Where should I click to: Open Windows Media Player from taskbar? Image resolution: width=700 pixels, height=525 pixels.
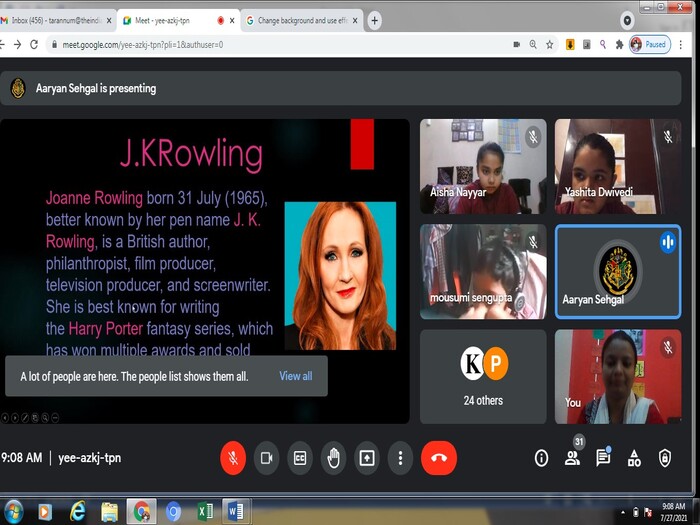[45, 512]
